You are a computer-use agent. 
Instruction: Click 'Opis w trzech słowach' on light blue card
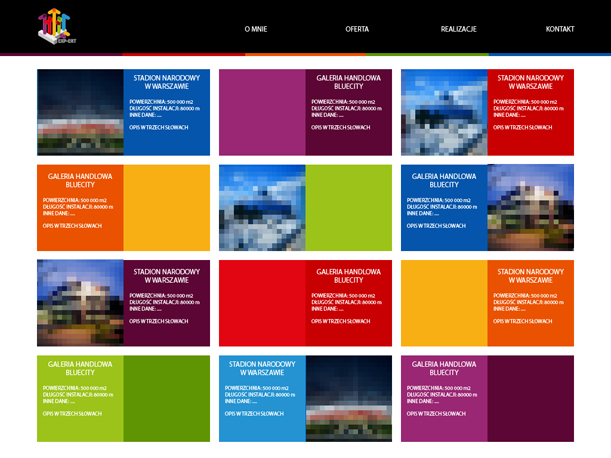click(254, 414)
